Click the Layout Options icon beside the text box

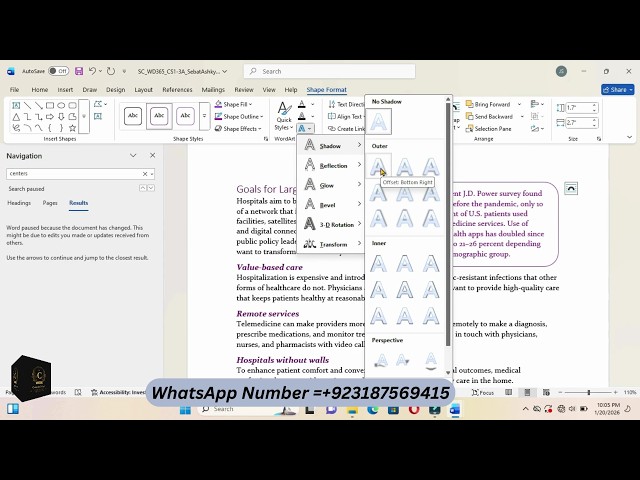click(x=571, y=189)
